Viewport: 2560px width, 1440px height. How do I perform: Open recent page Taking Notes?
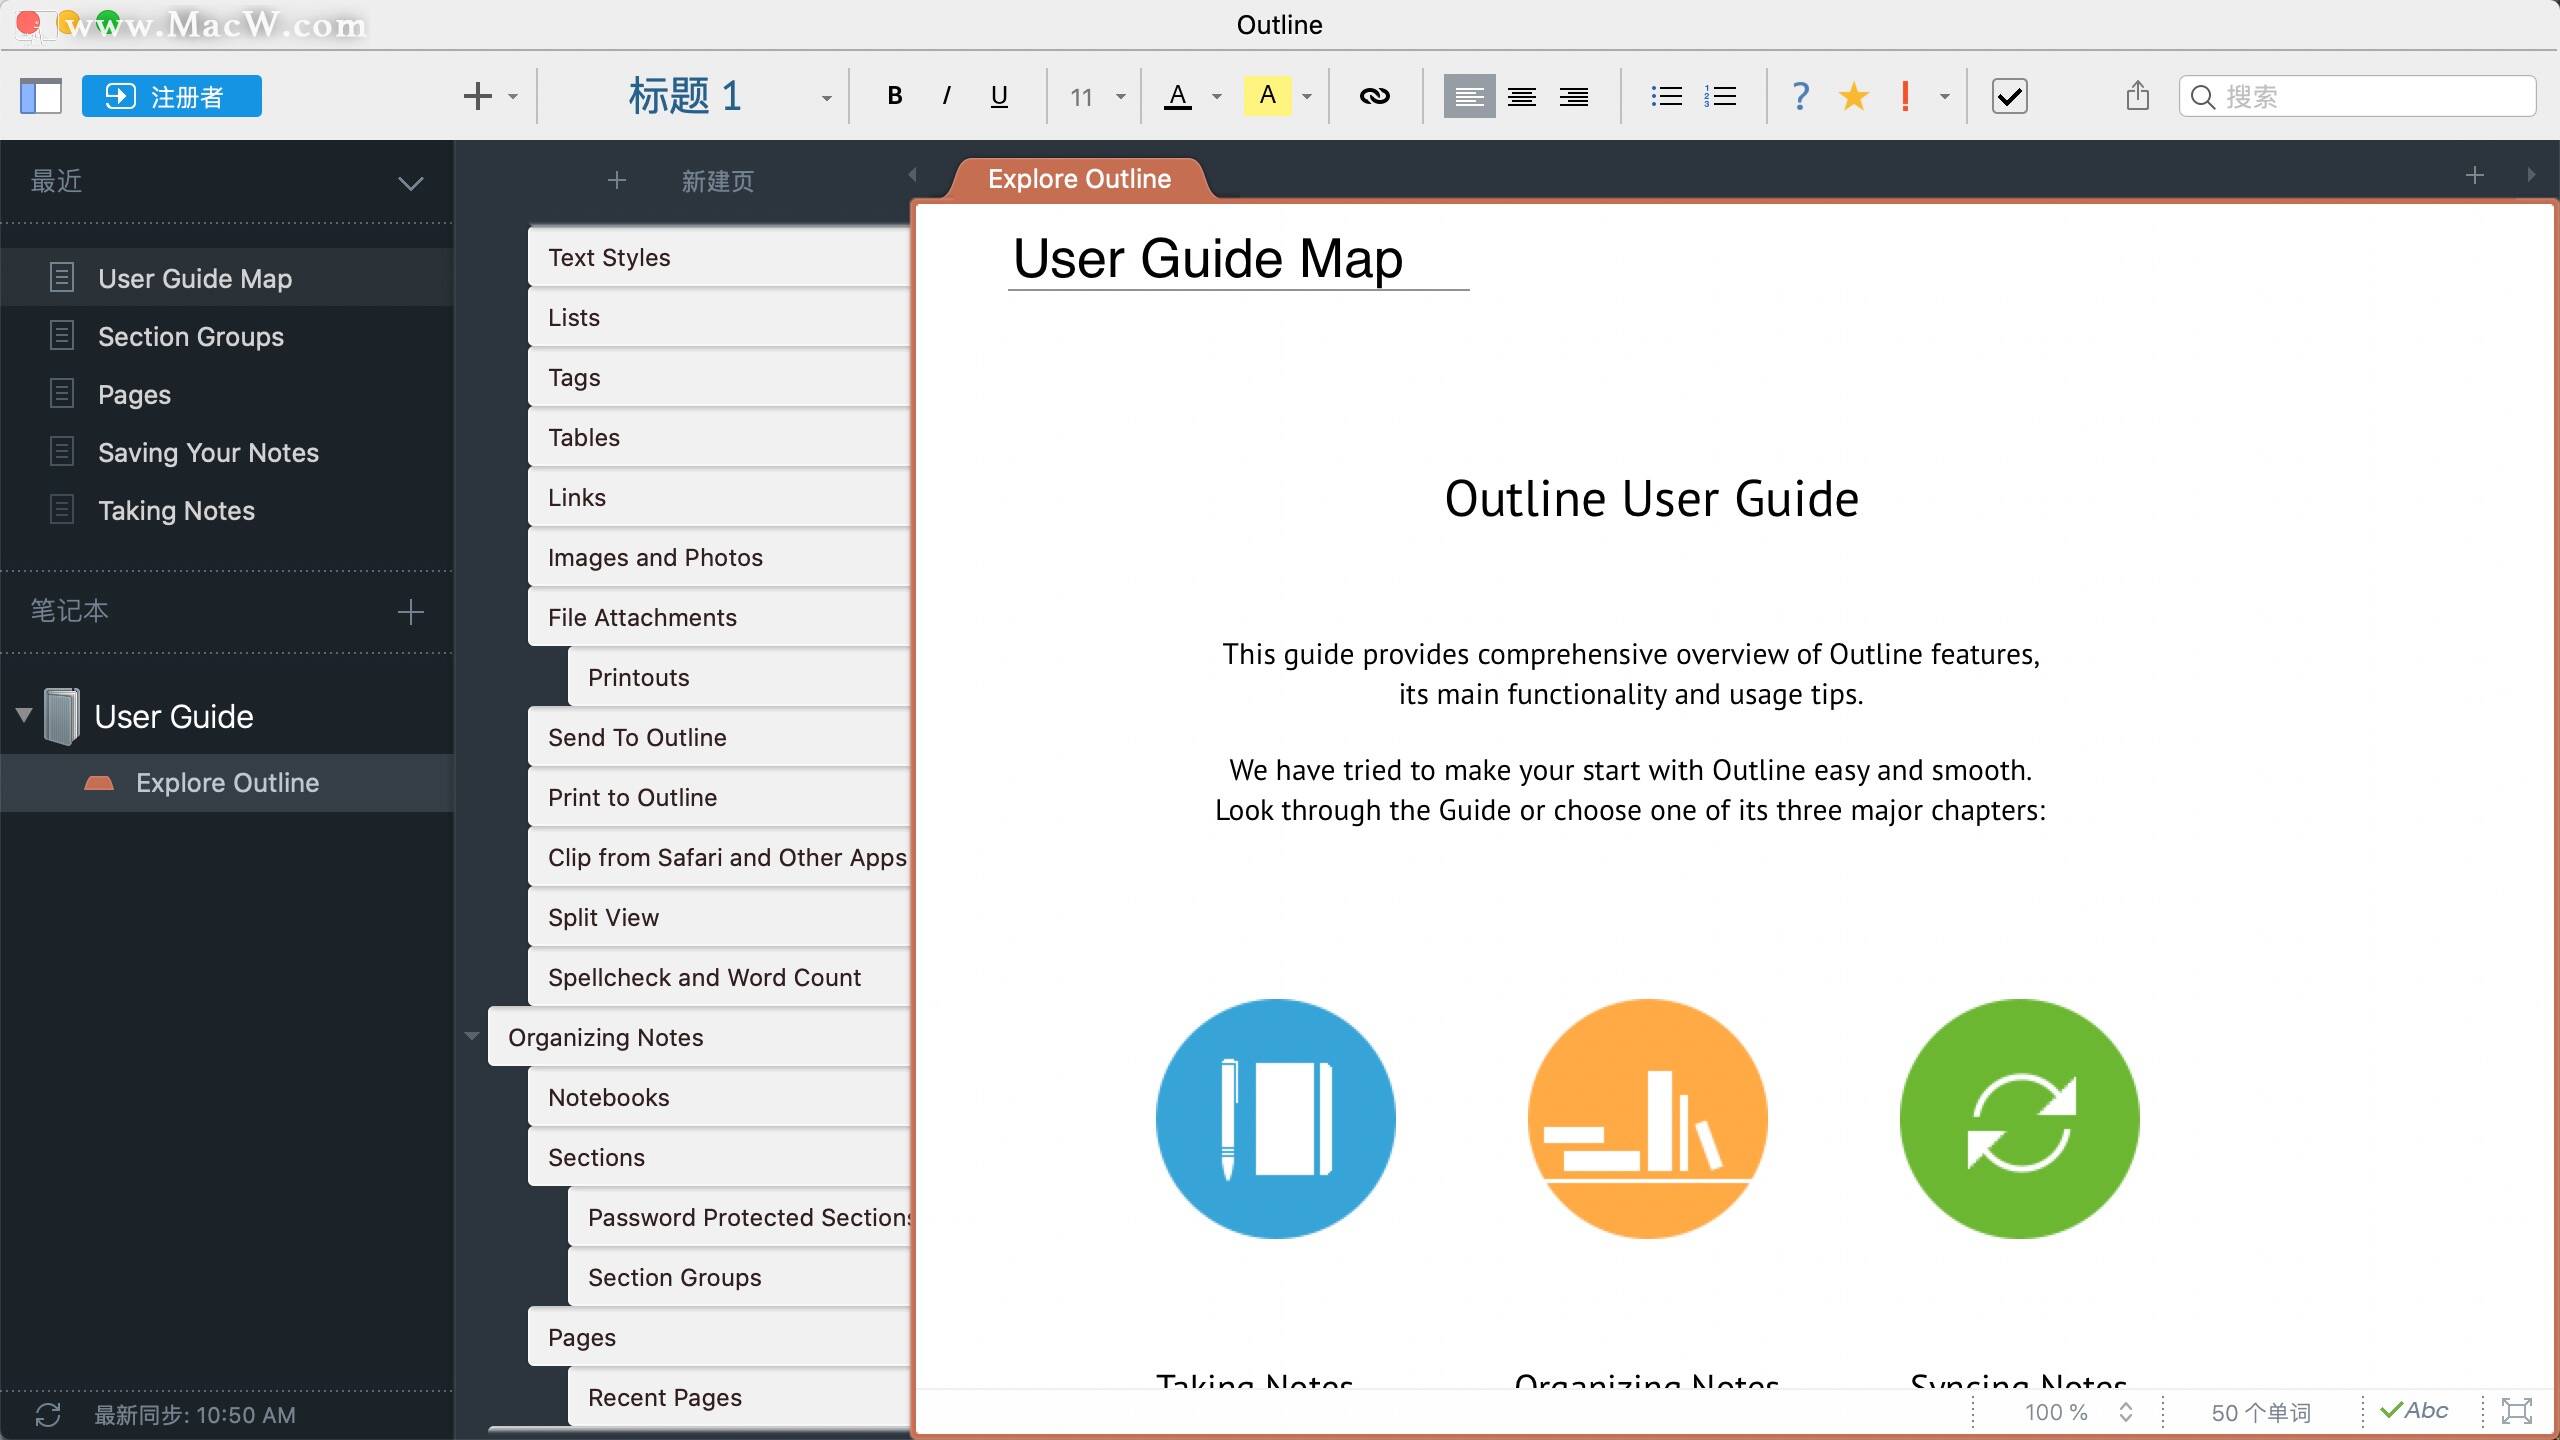pyautogui.click(x=227, y=510)
